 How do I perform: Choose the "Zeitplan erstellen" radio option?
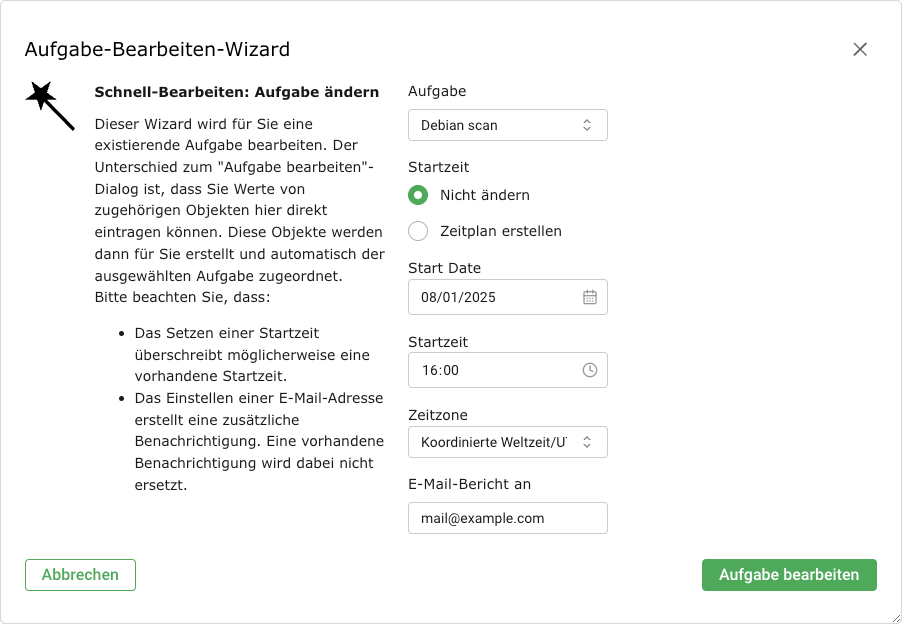(419, 231)
